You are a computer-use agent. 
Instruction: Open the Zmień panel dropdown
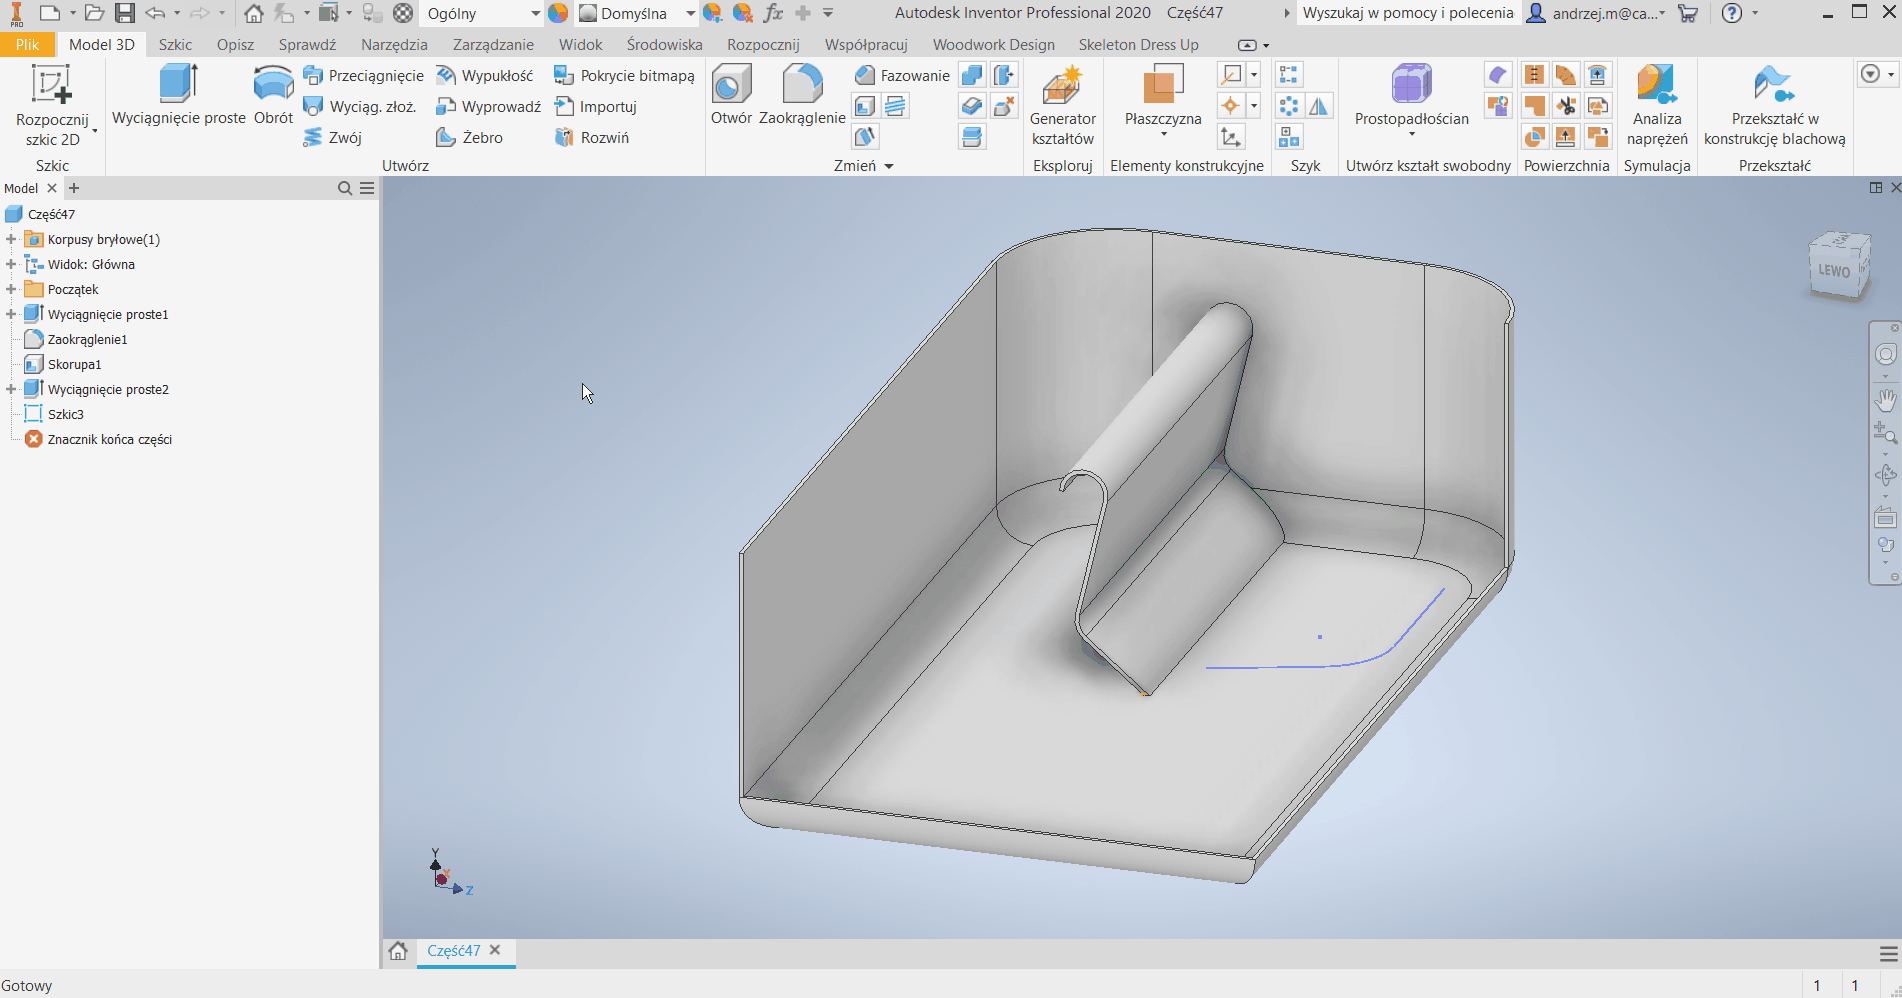click(x=888, y=166)
